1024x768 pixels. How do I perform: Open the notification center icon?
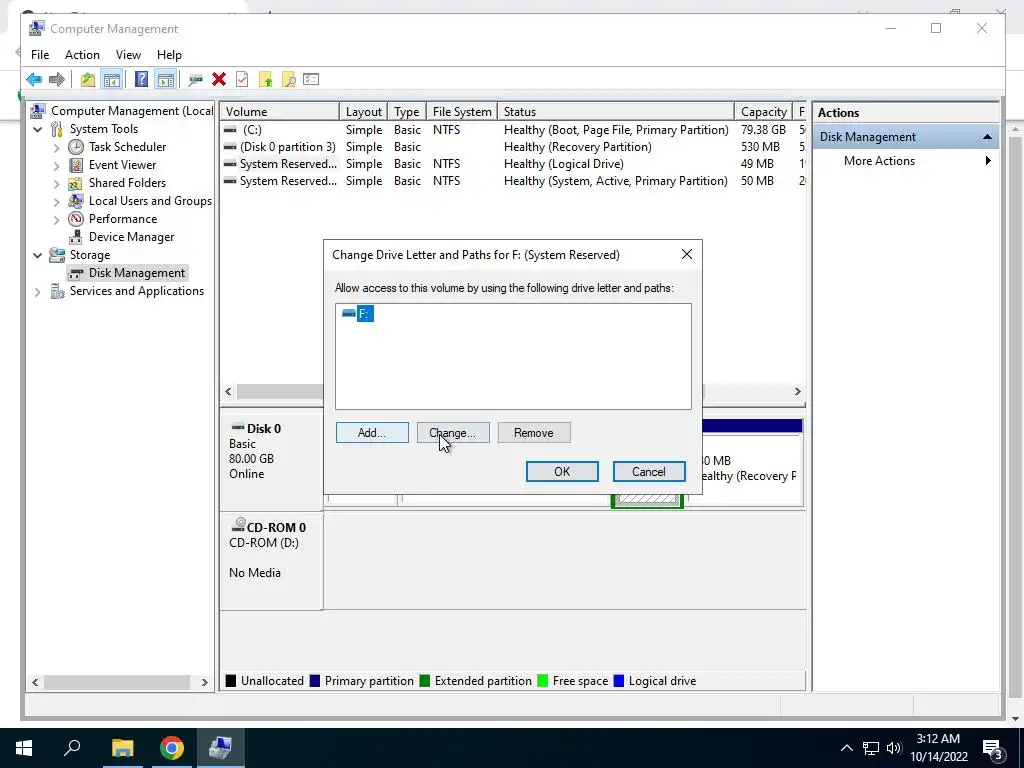[993, 748]
